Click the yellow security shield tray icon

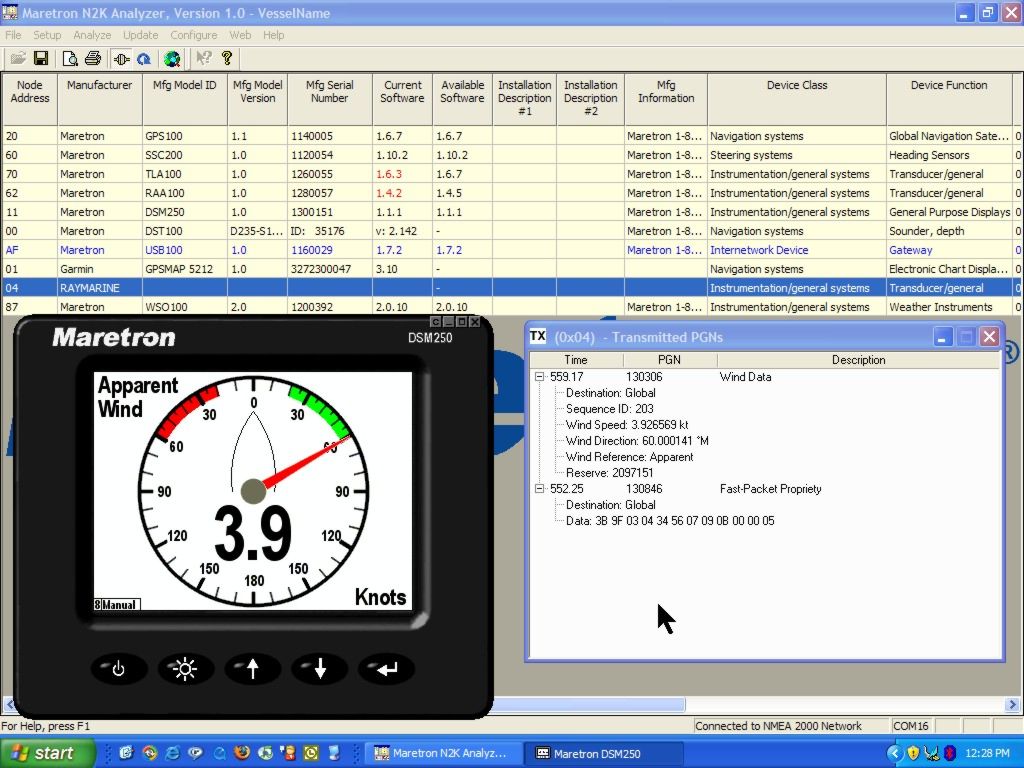tap(913, 753)
